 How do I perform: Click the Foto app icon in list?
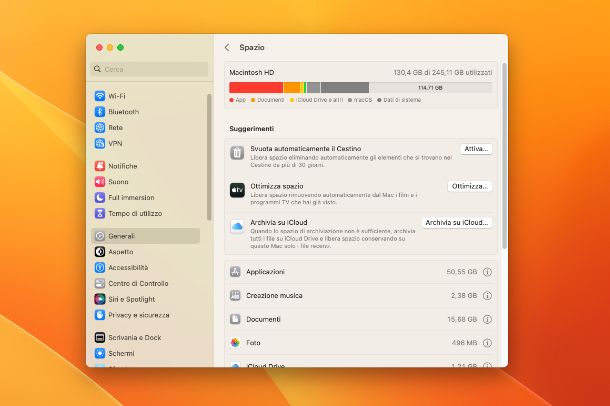point(235,343)
